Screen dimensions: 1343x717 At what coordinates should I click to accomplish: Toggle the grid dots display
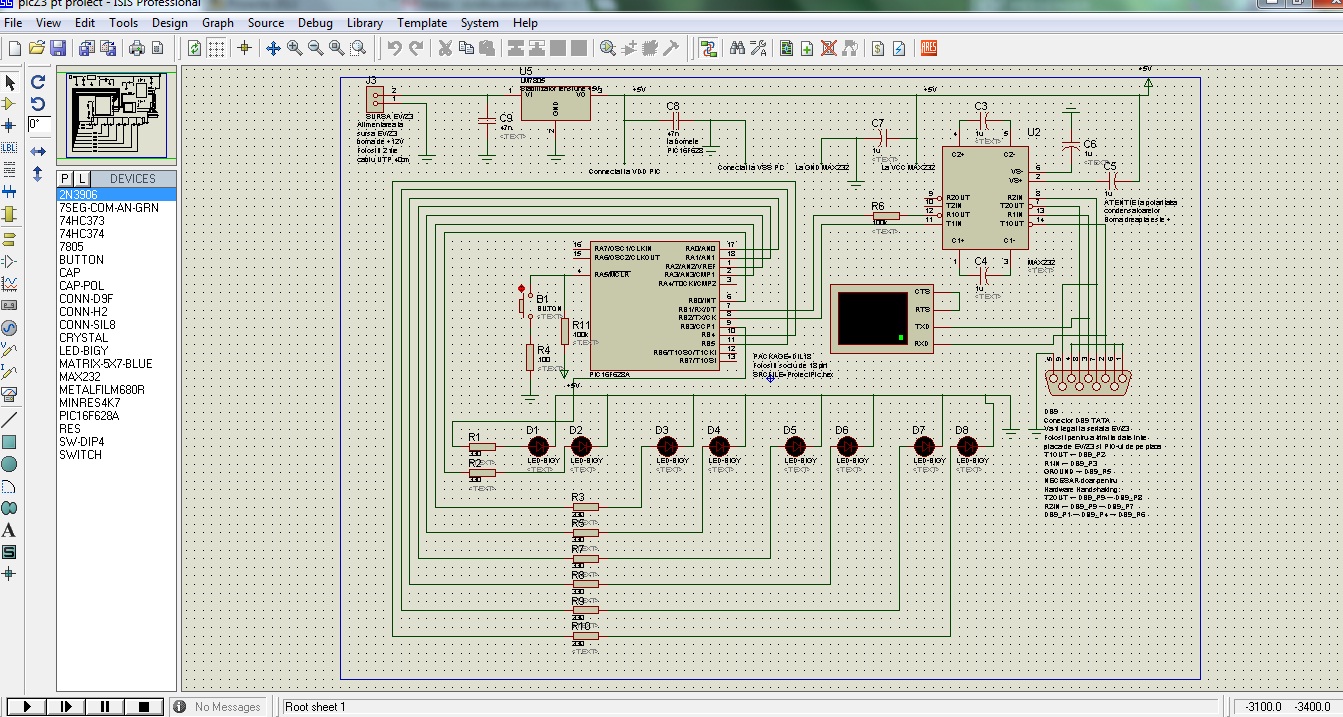[216, 48]
